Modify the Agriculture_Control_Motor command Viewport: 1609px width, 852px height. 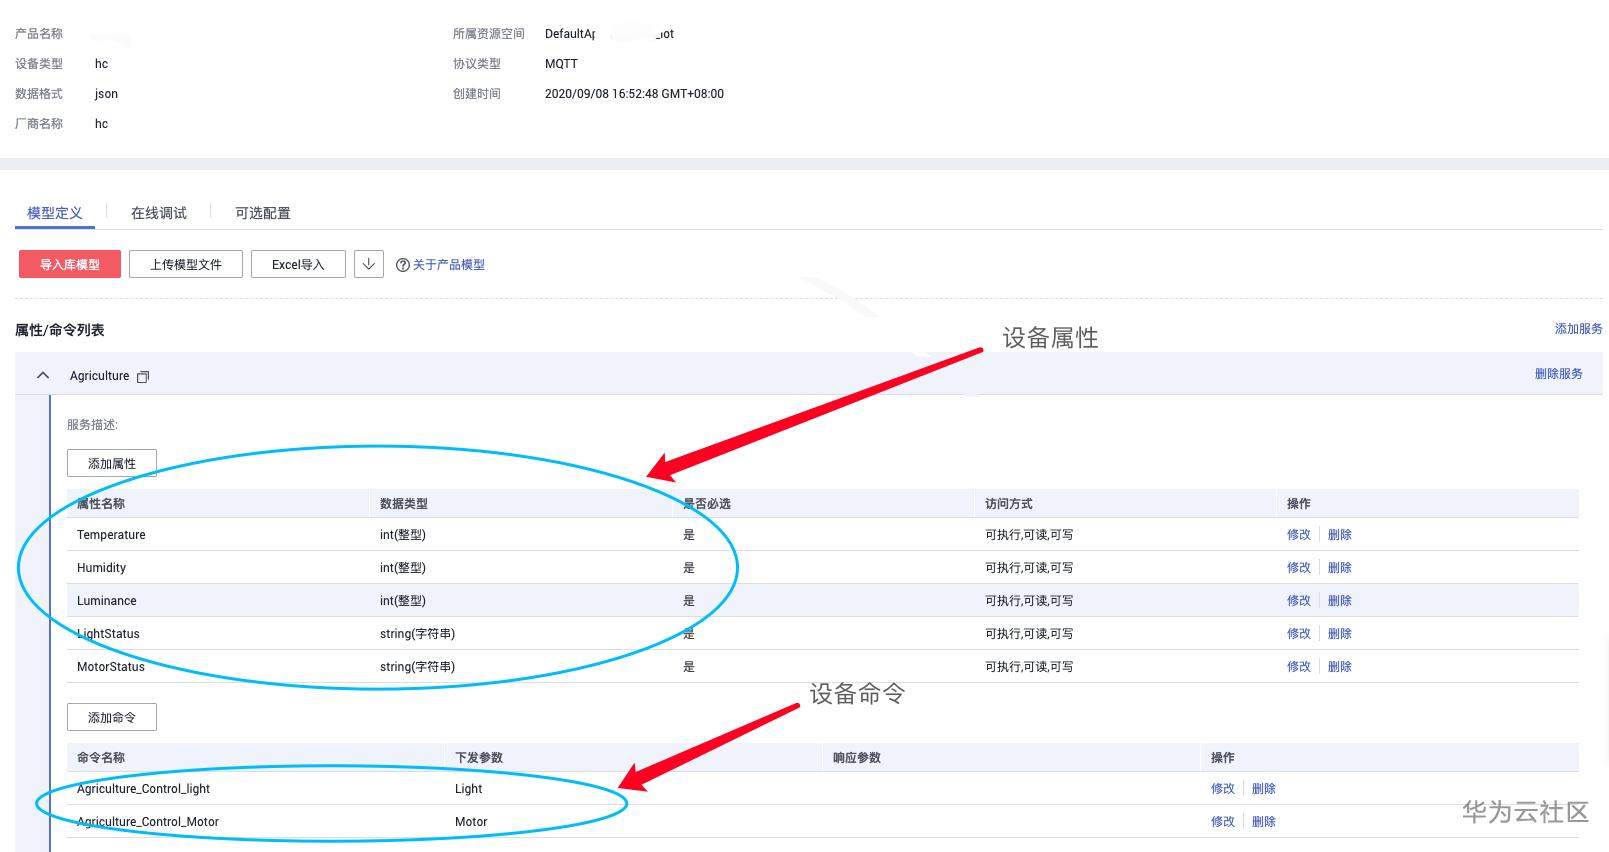tap(1223, 822)
